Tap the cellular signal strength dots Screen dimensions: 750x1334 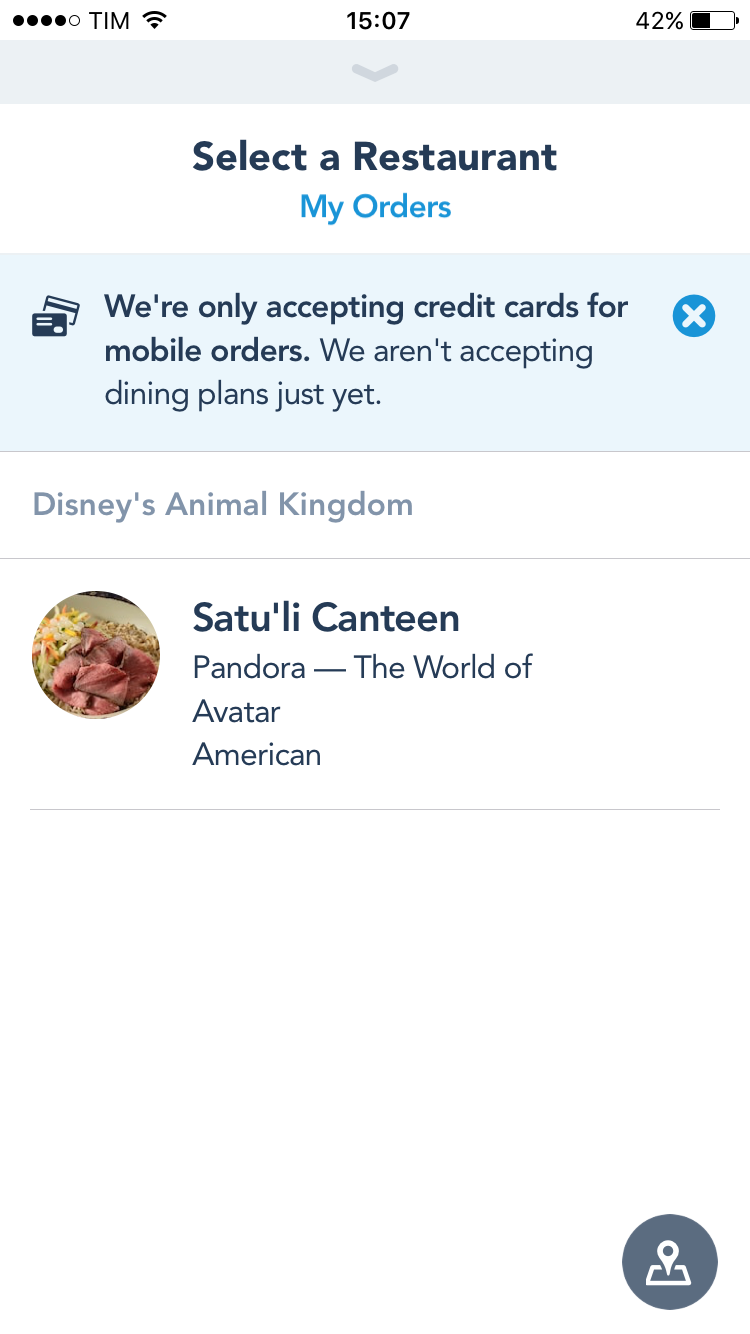(x=46, y=20)
